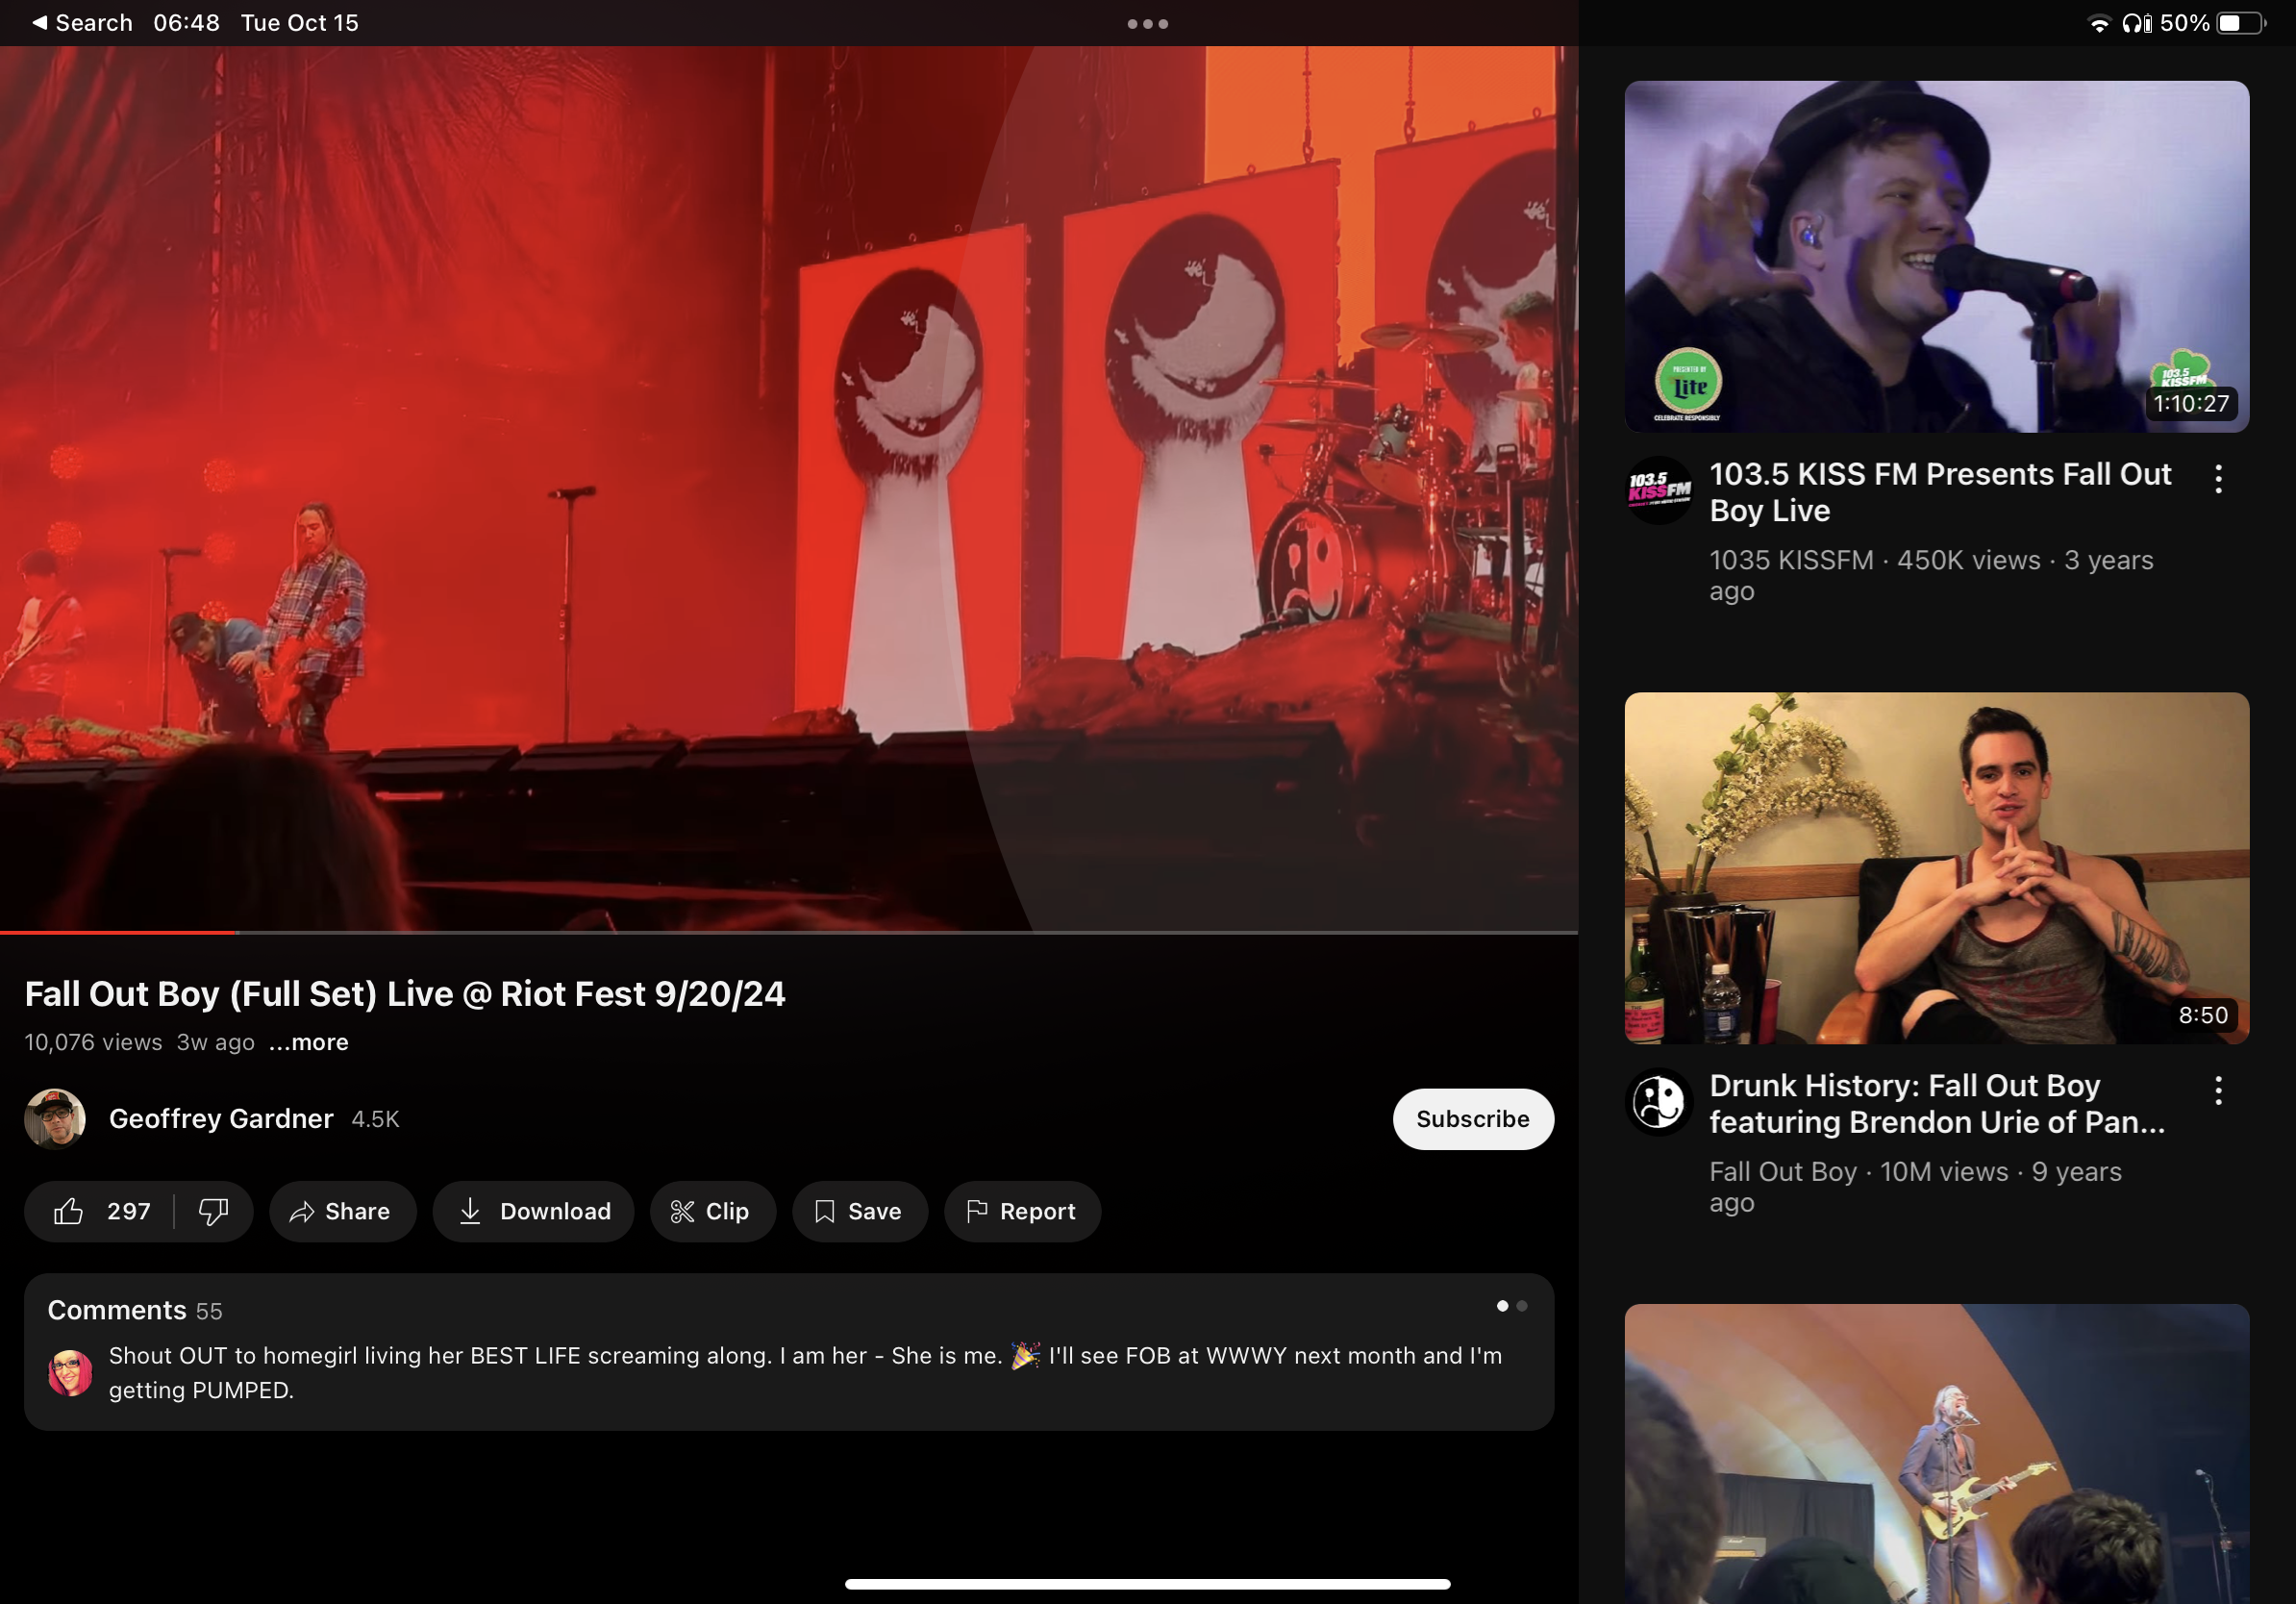Expand the description with ...more
The height and width of the screenshot is (1604, 2296).
point(309,1042)
